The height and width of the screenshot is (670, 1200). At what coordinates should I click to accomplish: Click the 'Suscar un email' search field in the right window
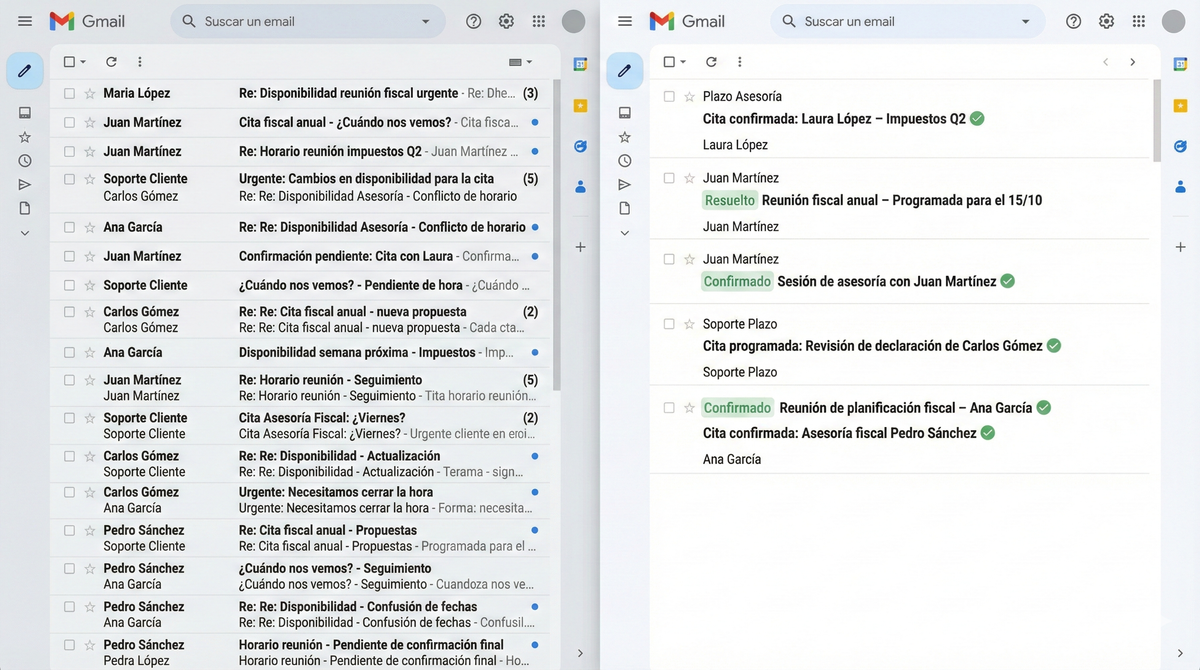tap(900, 21)
